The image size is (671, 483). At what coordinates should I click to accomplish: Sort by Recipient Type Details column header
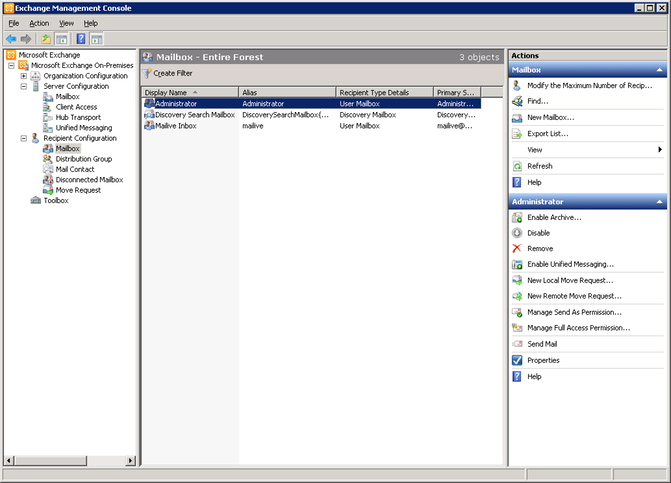(385, 92)
